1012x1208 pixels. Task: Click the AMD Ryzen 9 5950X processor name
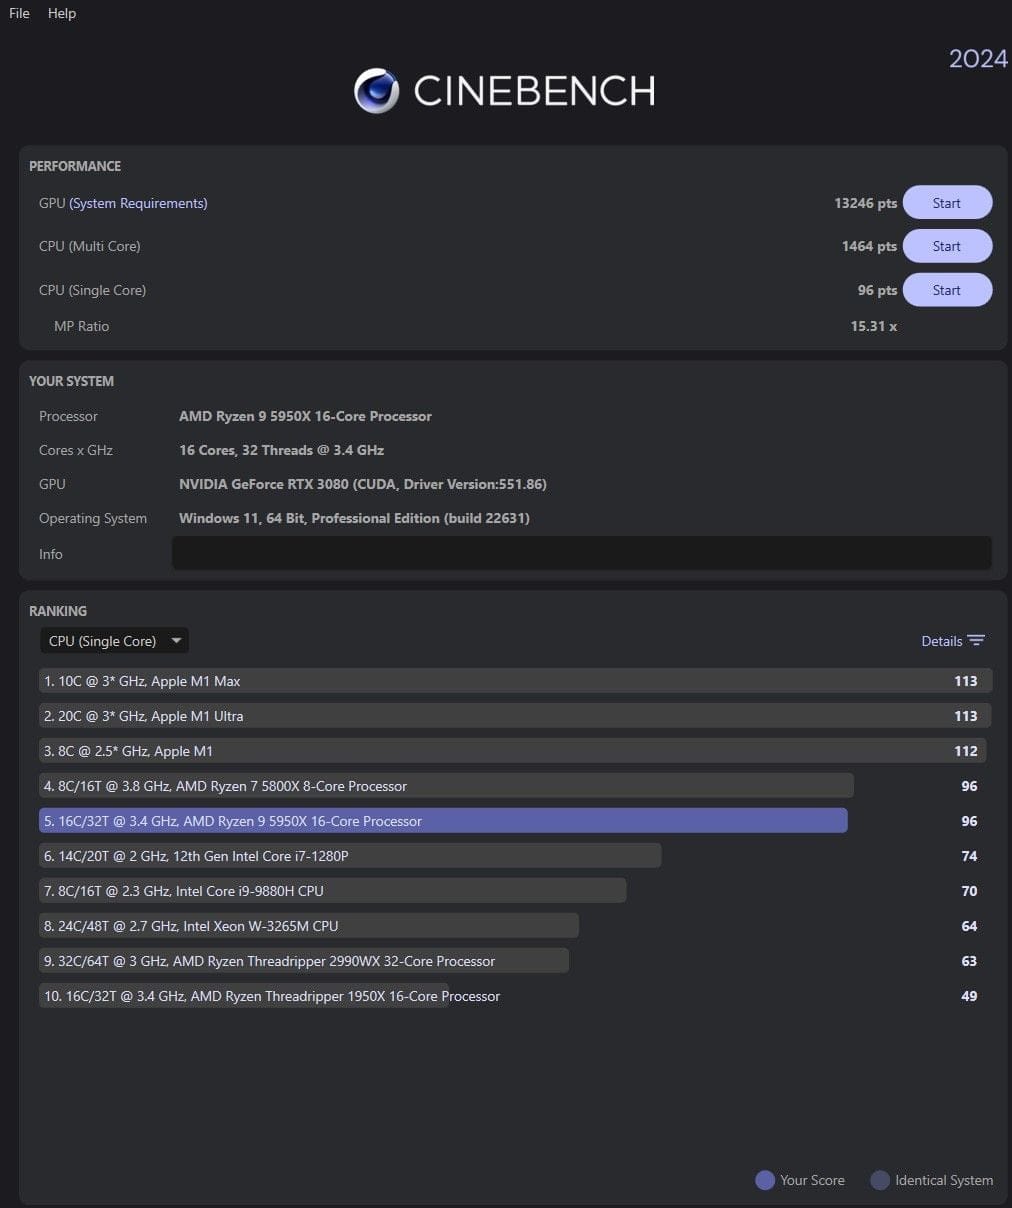pos(305,416)
